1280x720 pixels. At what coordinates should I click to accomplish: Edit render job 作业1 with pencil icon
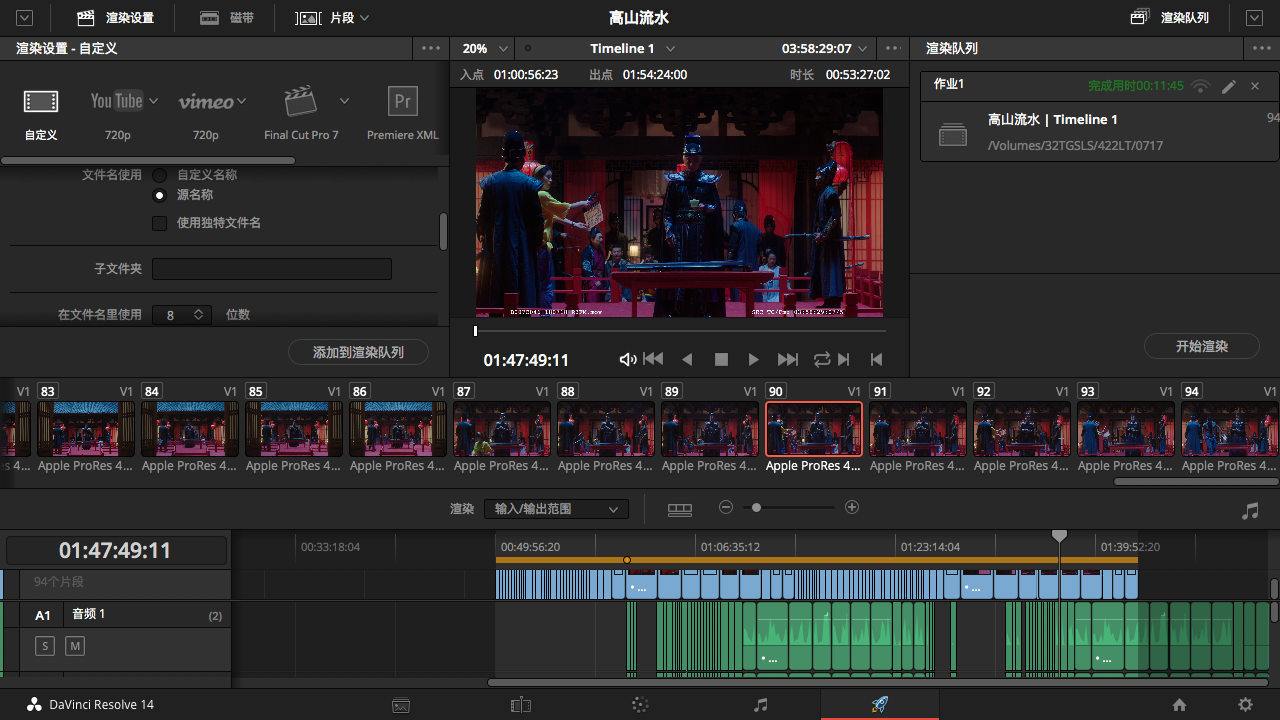[1229, 86]
